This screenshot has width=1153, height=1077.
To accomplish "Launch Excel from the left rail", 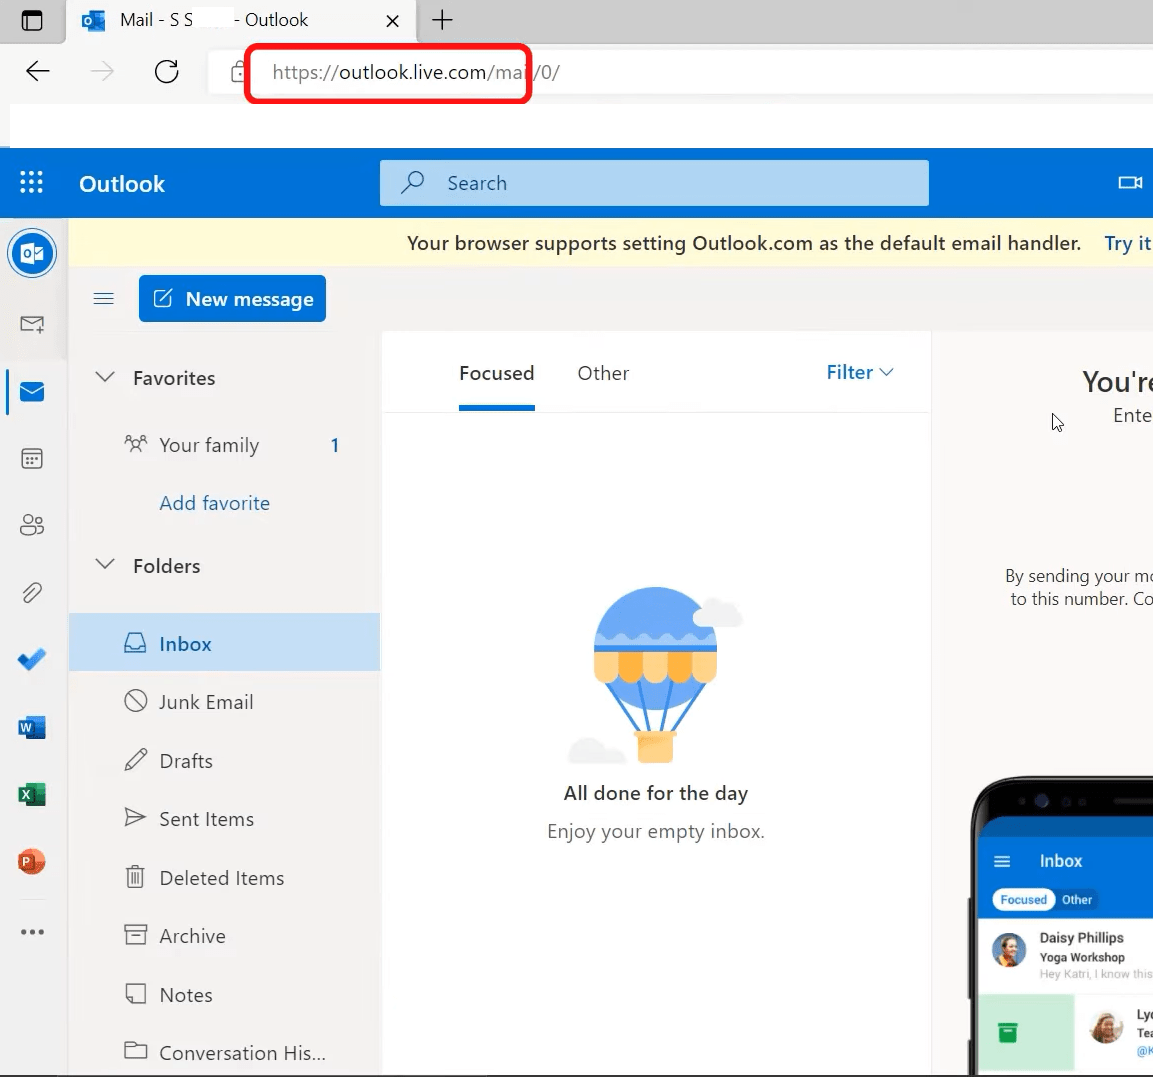I will coord(32,794).
